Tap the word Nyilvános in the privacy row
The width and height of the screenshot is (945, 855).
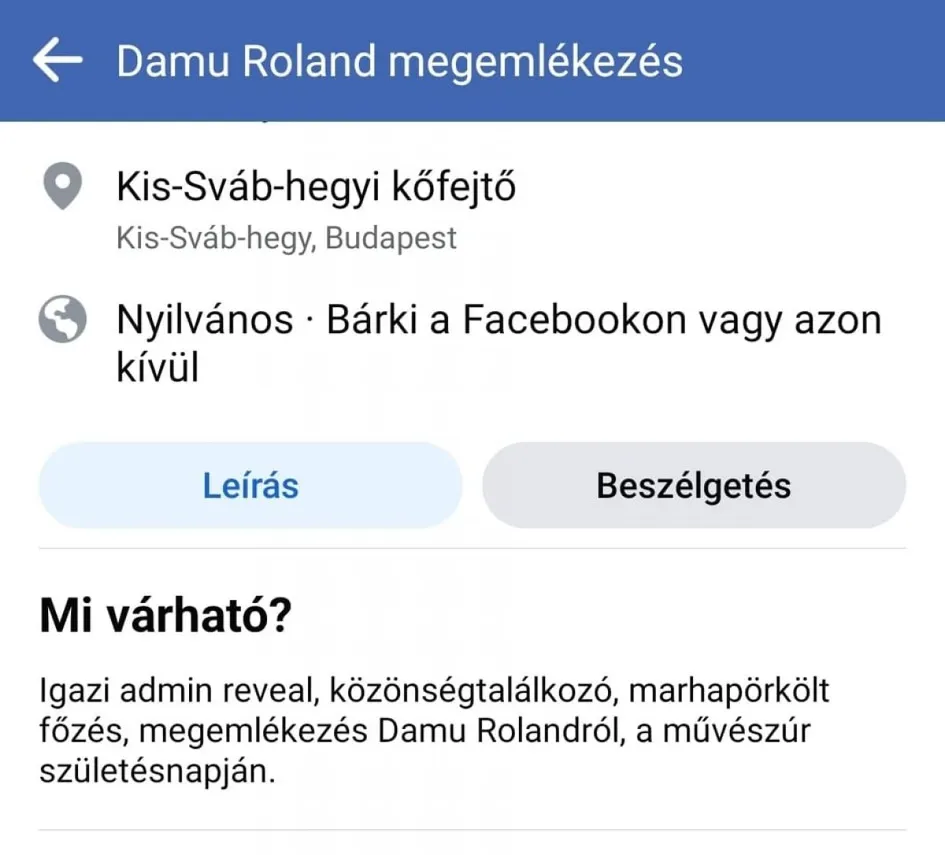[205, 321]
